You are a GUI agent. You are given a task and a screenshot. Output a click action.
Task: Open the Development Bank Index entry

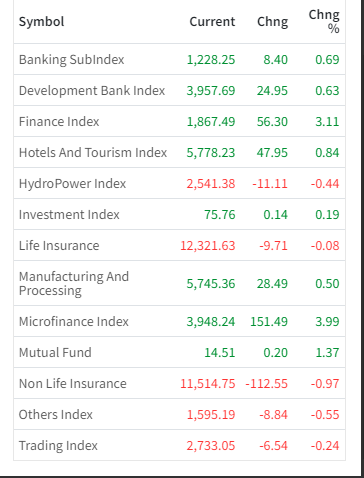click(x=92, y=91)
